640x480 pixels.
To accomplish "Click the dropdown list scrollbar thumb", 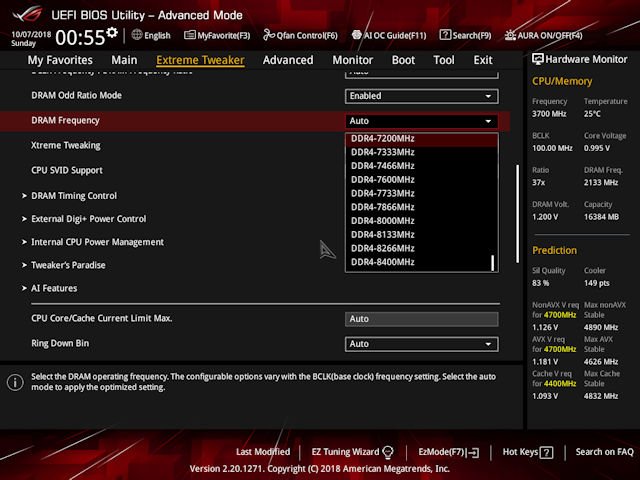I will [493, 263].
